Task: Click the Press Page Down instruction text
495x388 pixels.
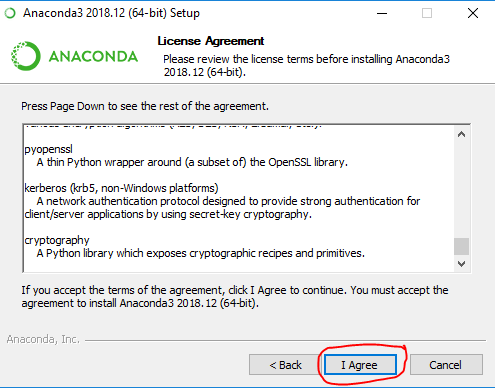Action: tap(145, 106)
